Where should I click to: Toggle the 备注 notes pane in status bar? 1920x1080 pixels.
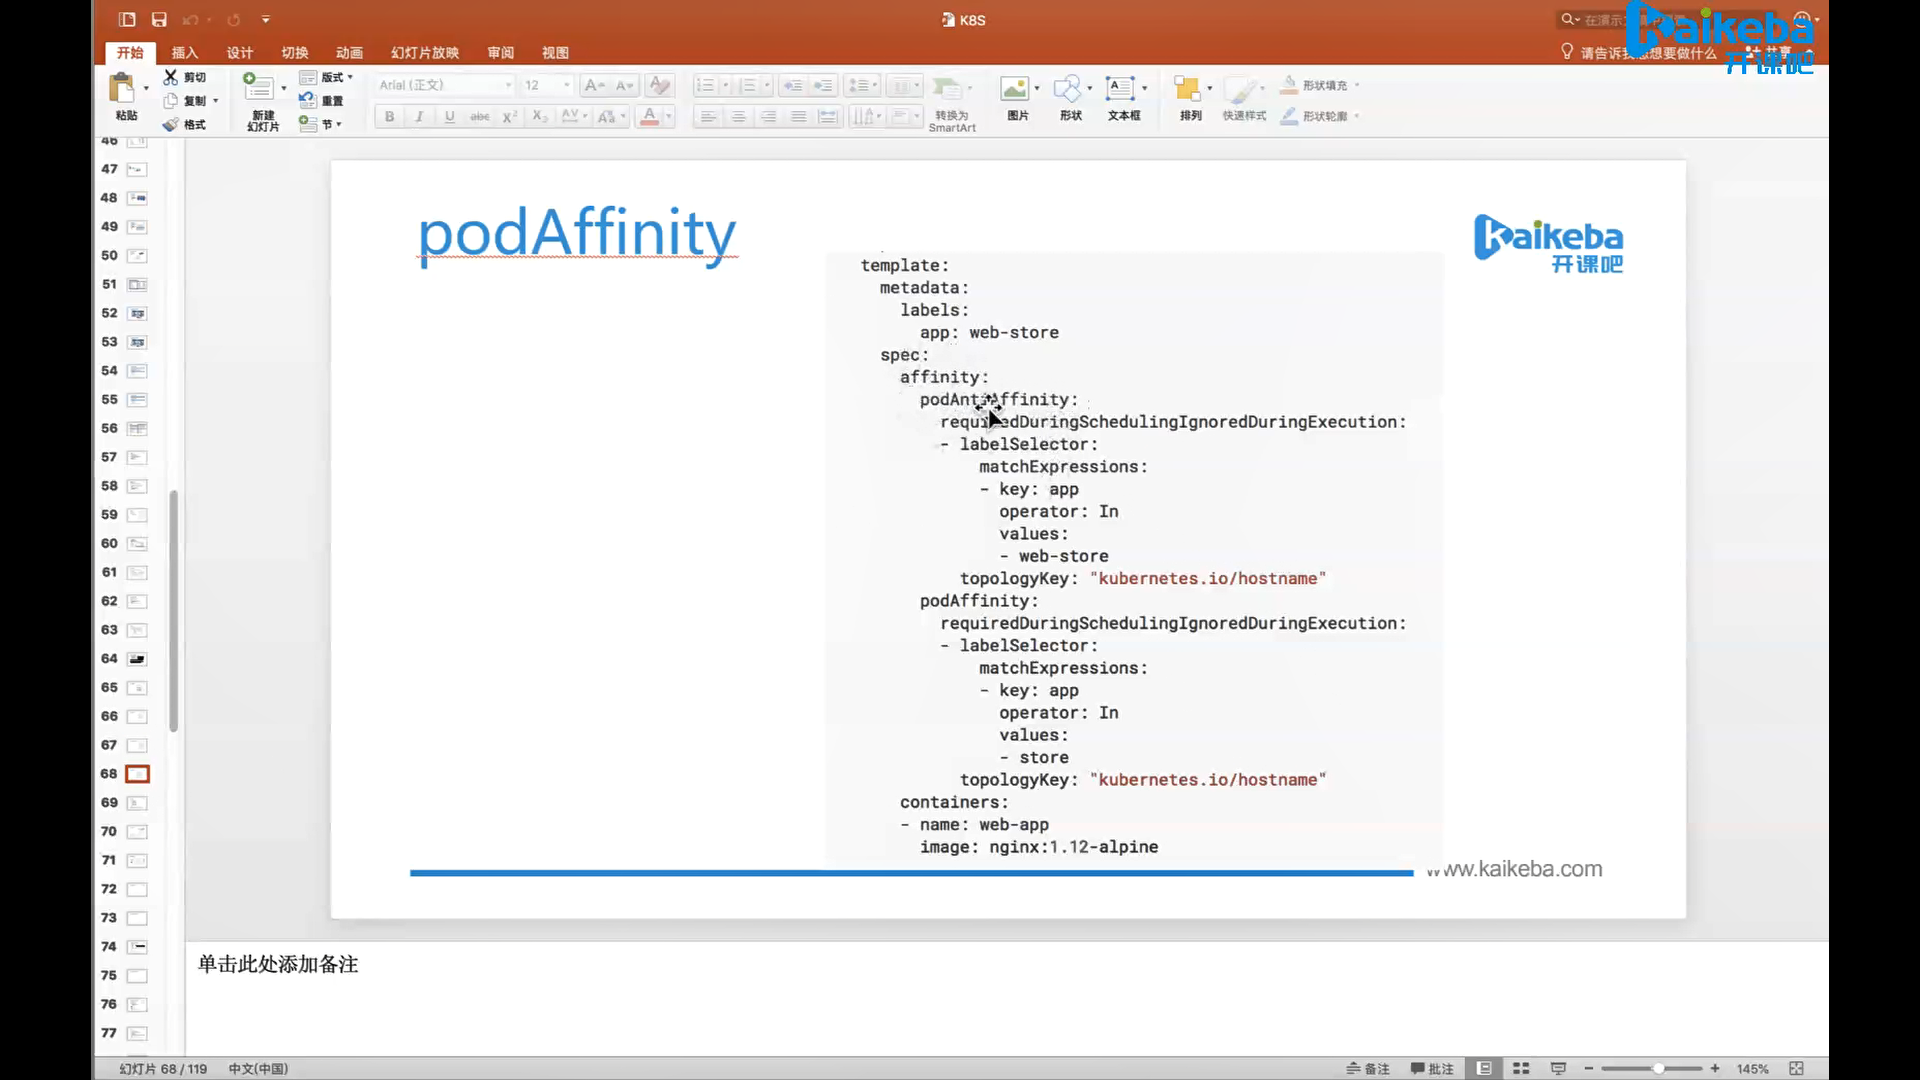(1368, 1068)
